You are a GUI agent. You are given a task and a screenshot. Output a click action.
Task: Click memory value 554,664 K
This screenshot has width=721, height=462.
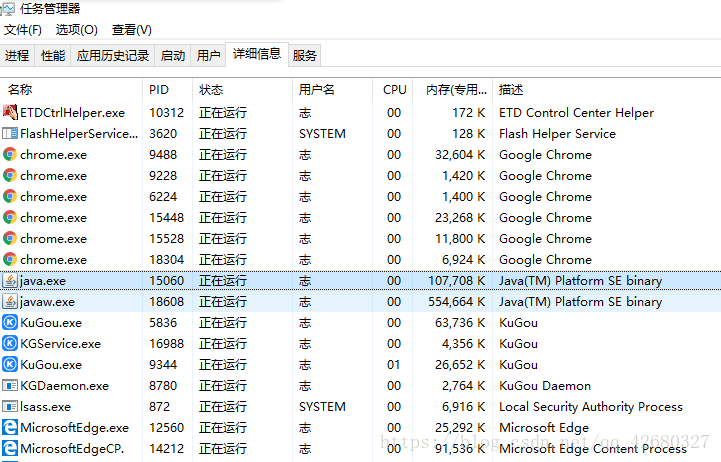click(x=457, y=302)
